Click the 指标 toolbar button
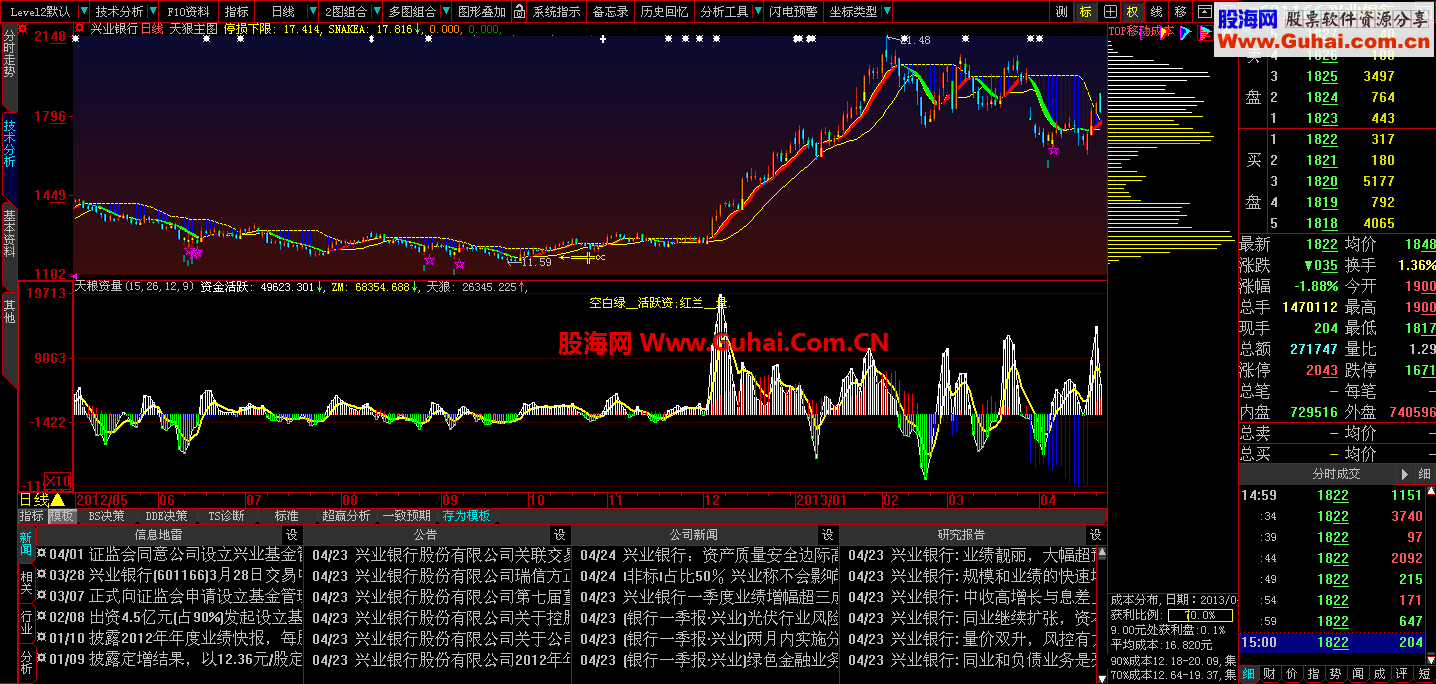 click(x=237, y=11)
